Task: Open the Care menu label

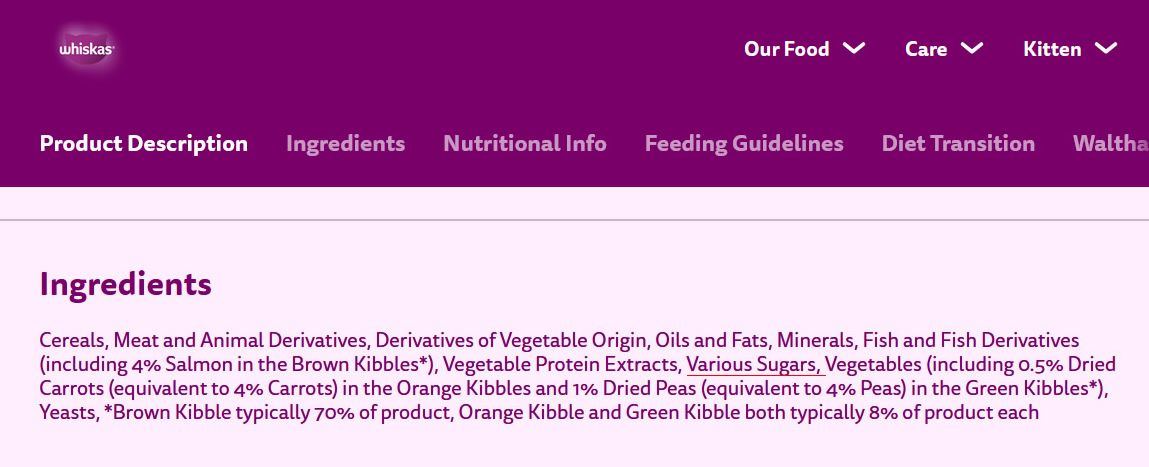Action: [926, 49]
